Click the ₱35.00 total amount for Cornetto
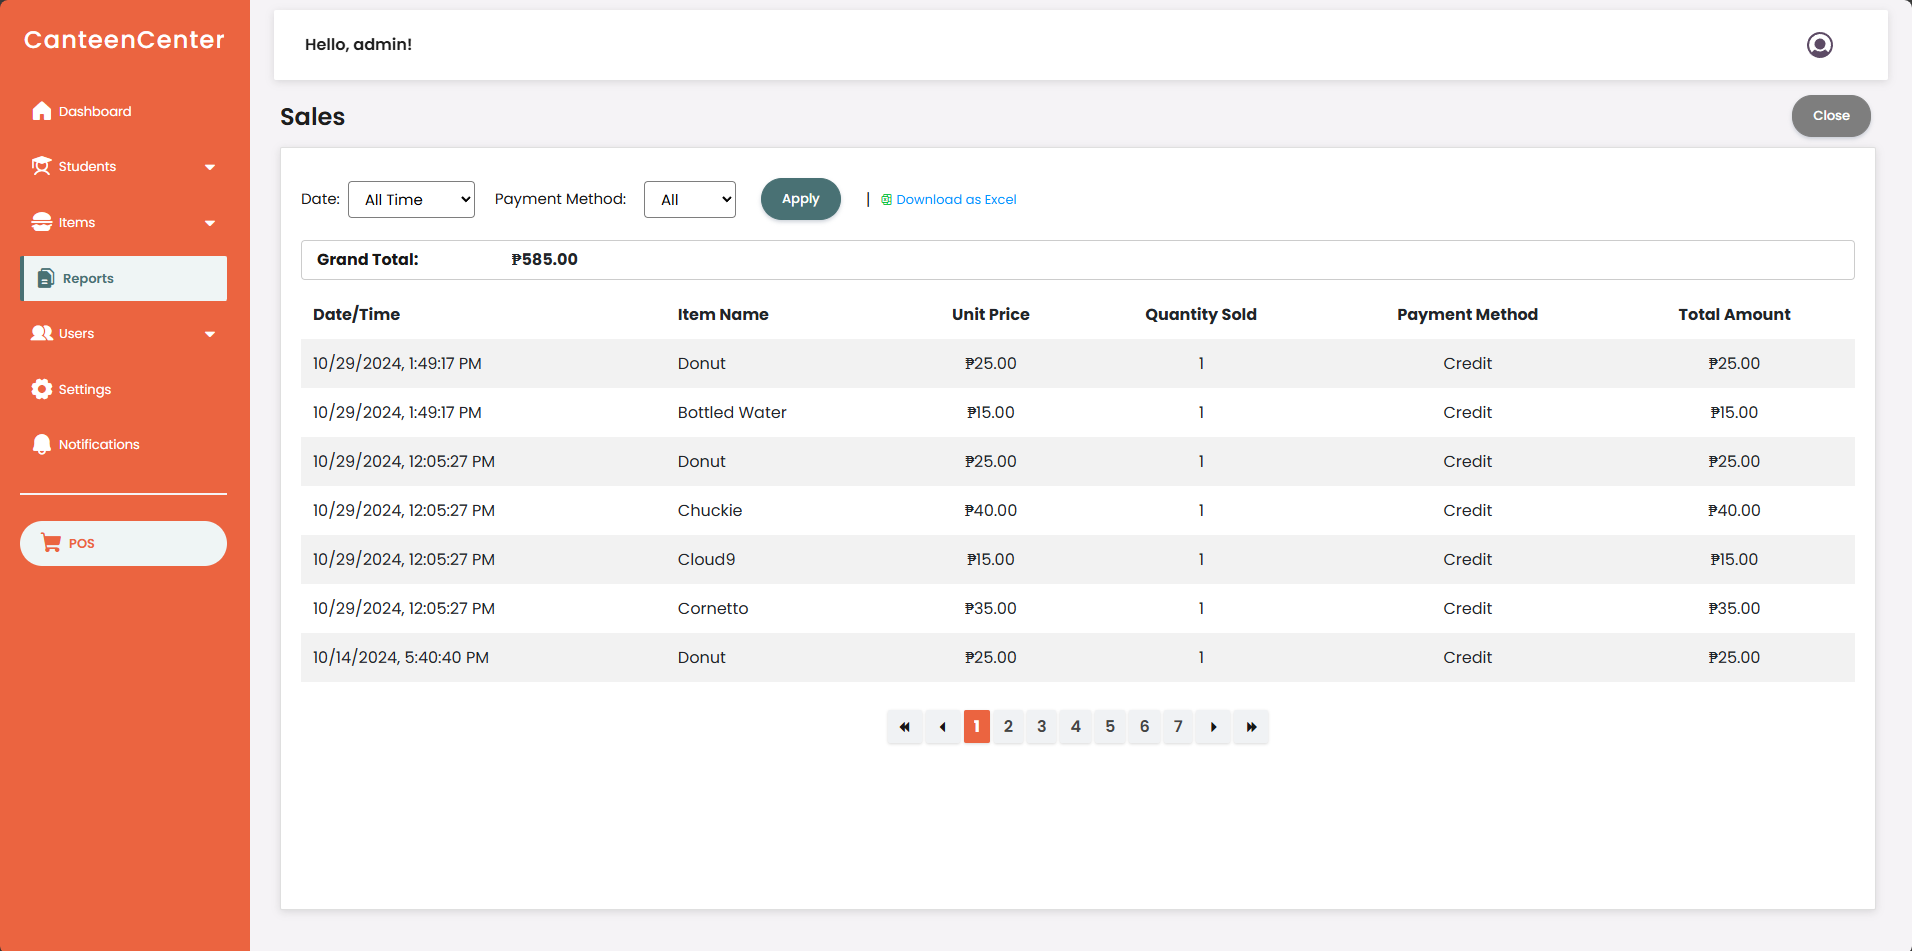Image resolution: width=1912 pixels, height=951 pixels. (1734, 608)
